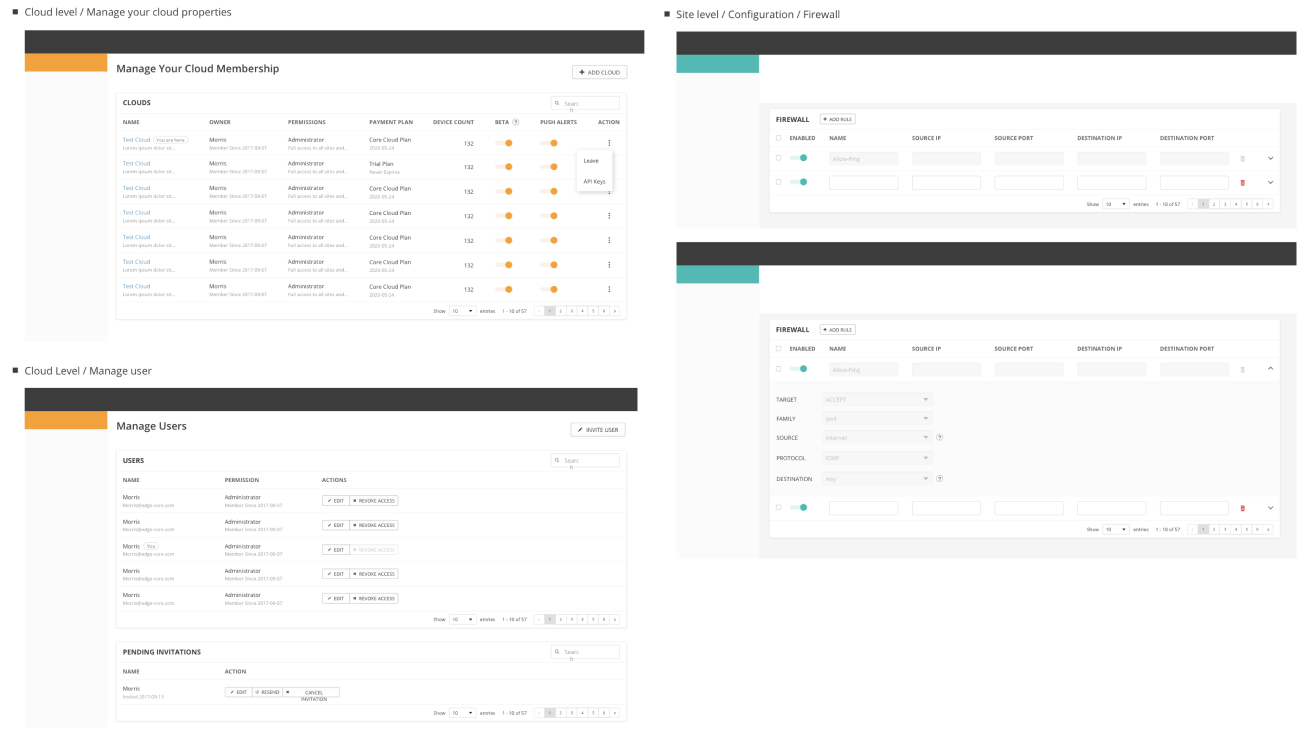Go to next page in expanded Firewall view

[1268, 529]
